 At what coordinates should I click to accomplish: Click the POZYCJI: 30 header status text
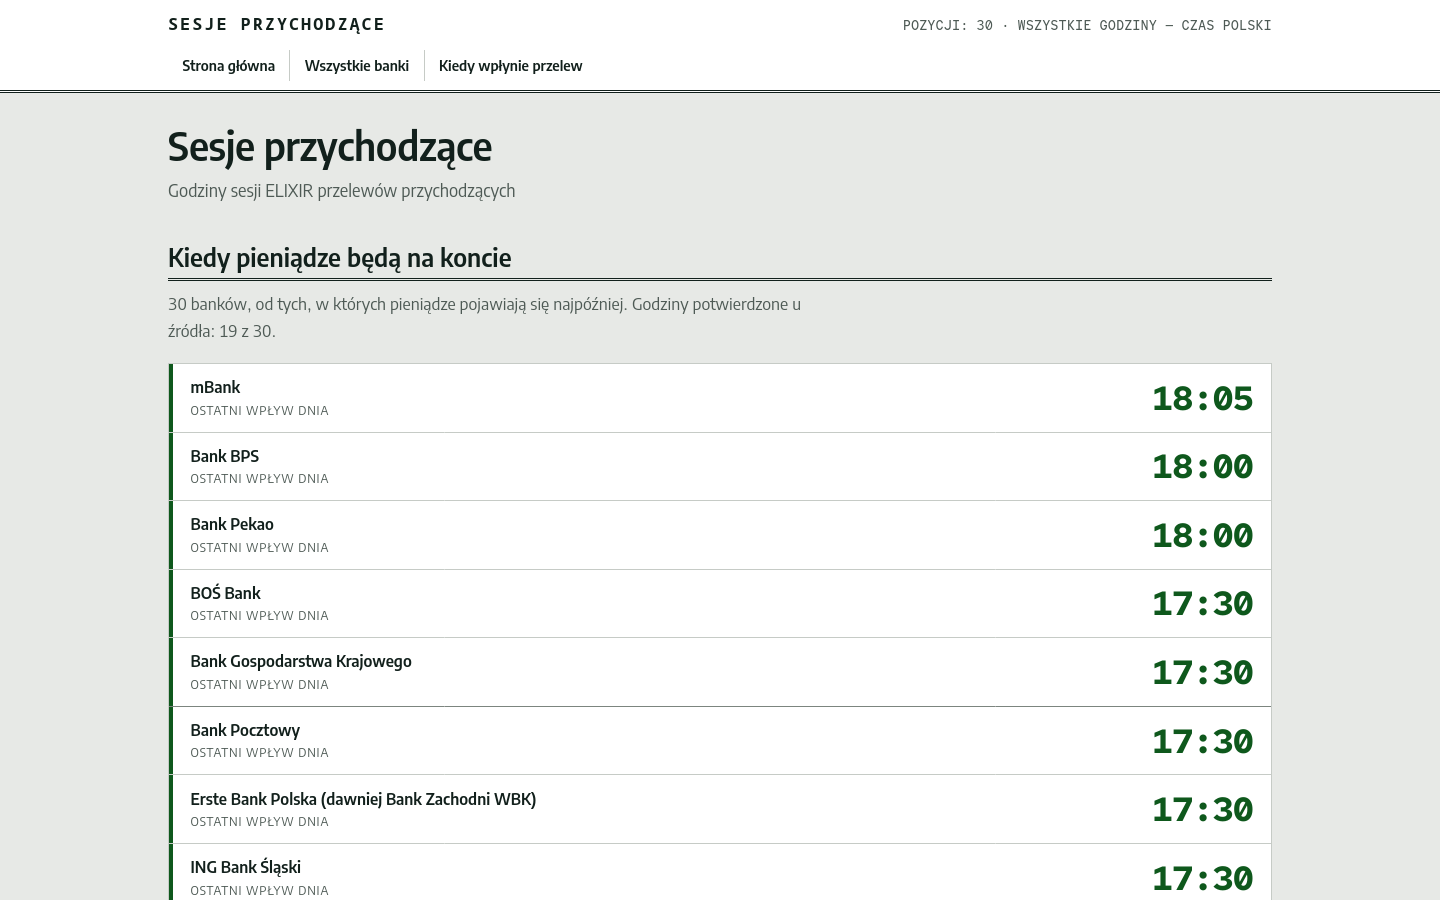click(1087, 25)
